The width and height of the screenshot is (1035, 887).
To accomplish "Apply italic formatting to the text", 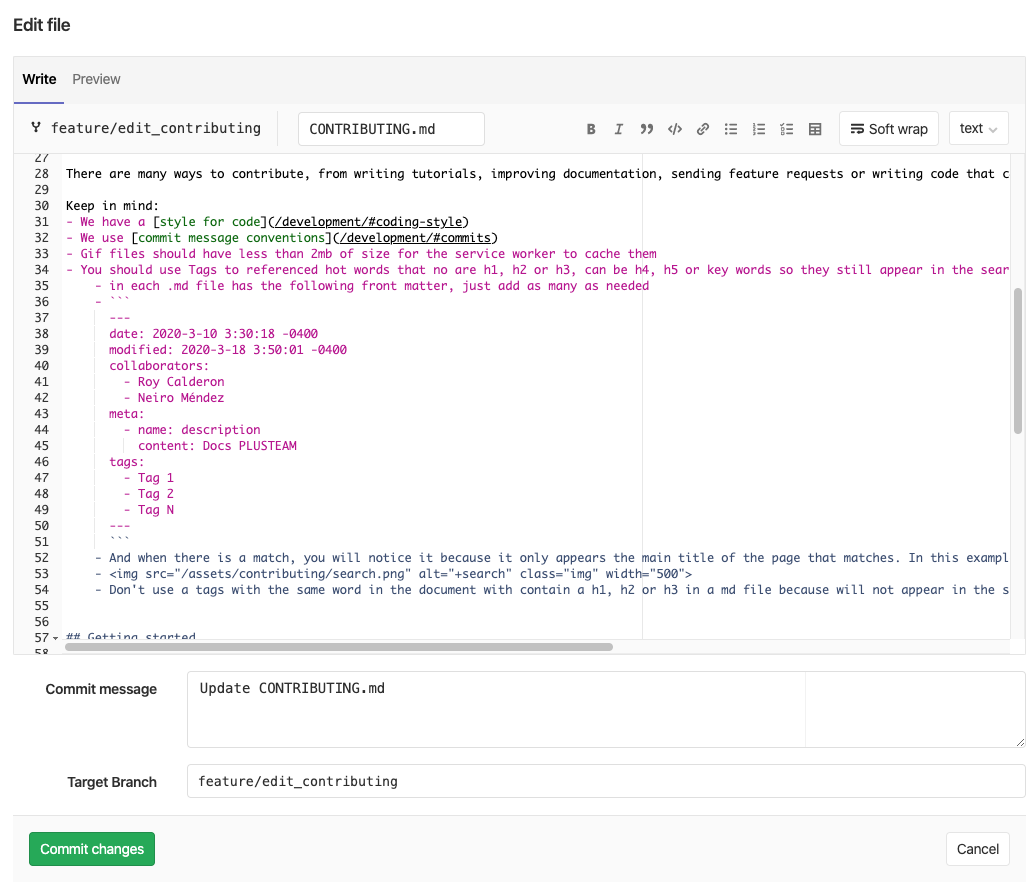I will [619, 129].
